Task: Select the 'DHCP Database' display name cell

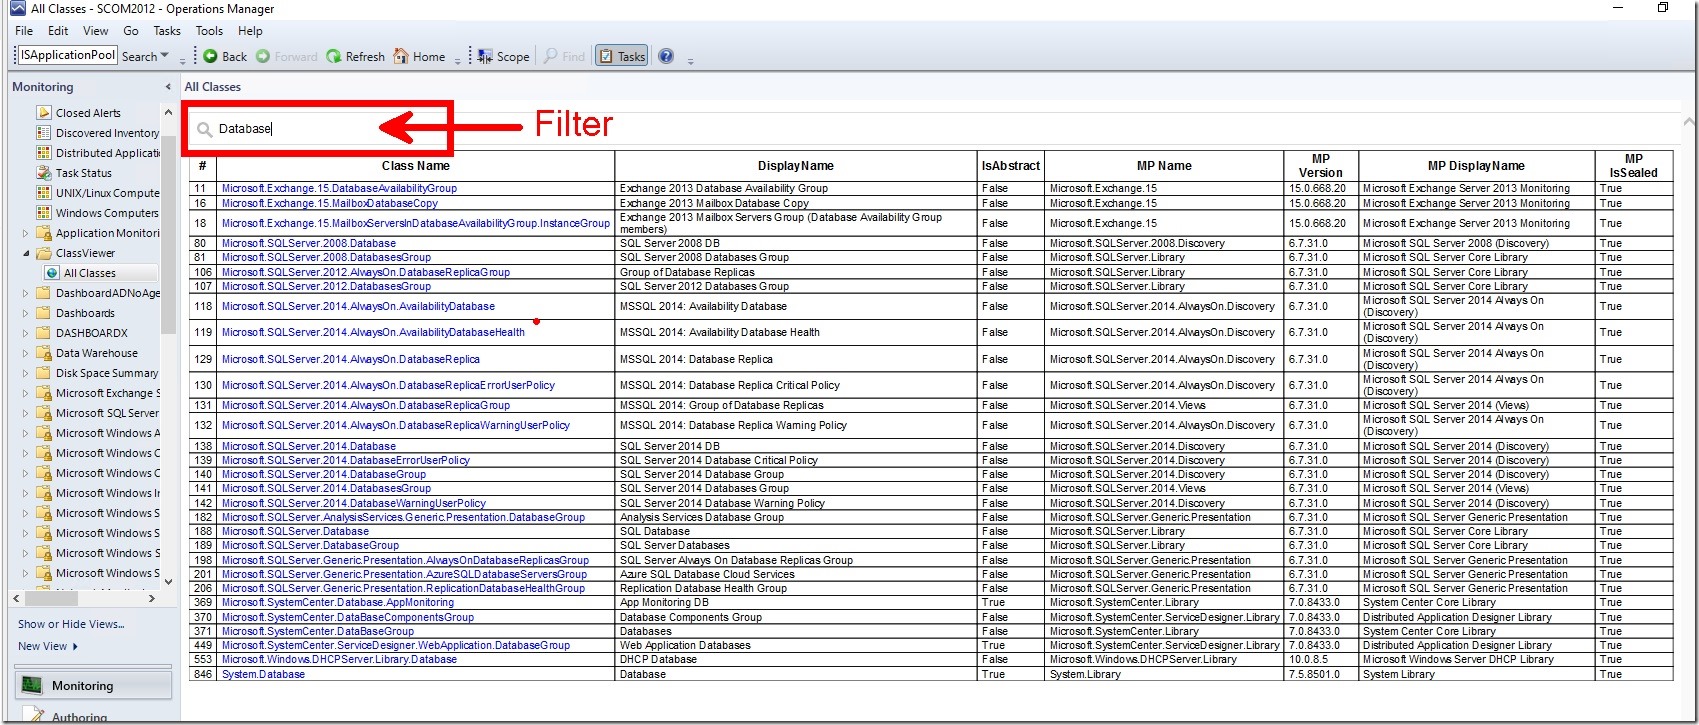Action: pyautogui.click(x=796, y=660)
